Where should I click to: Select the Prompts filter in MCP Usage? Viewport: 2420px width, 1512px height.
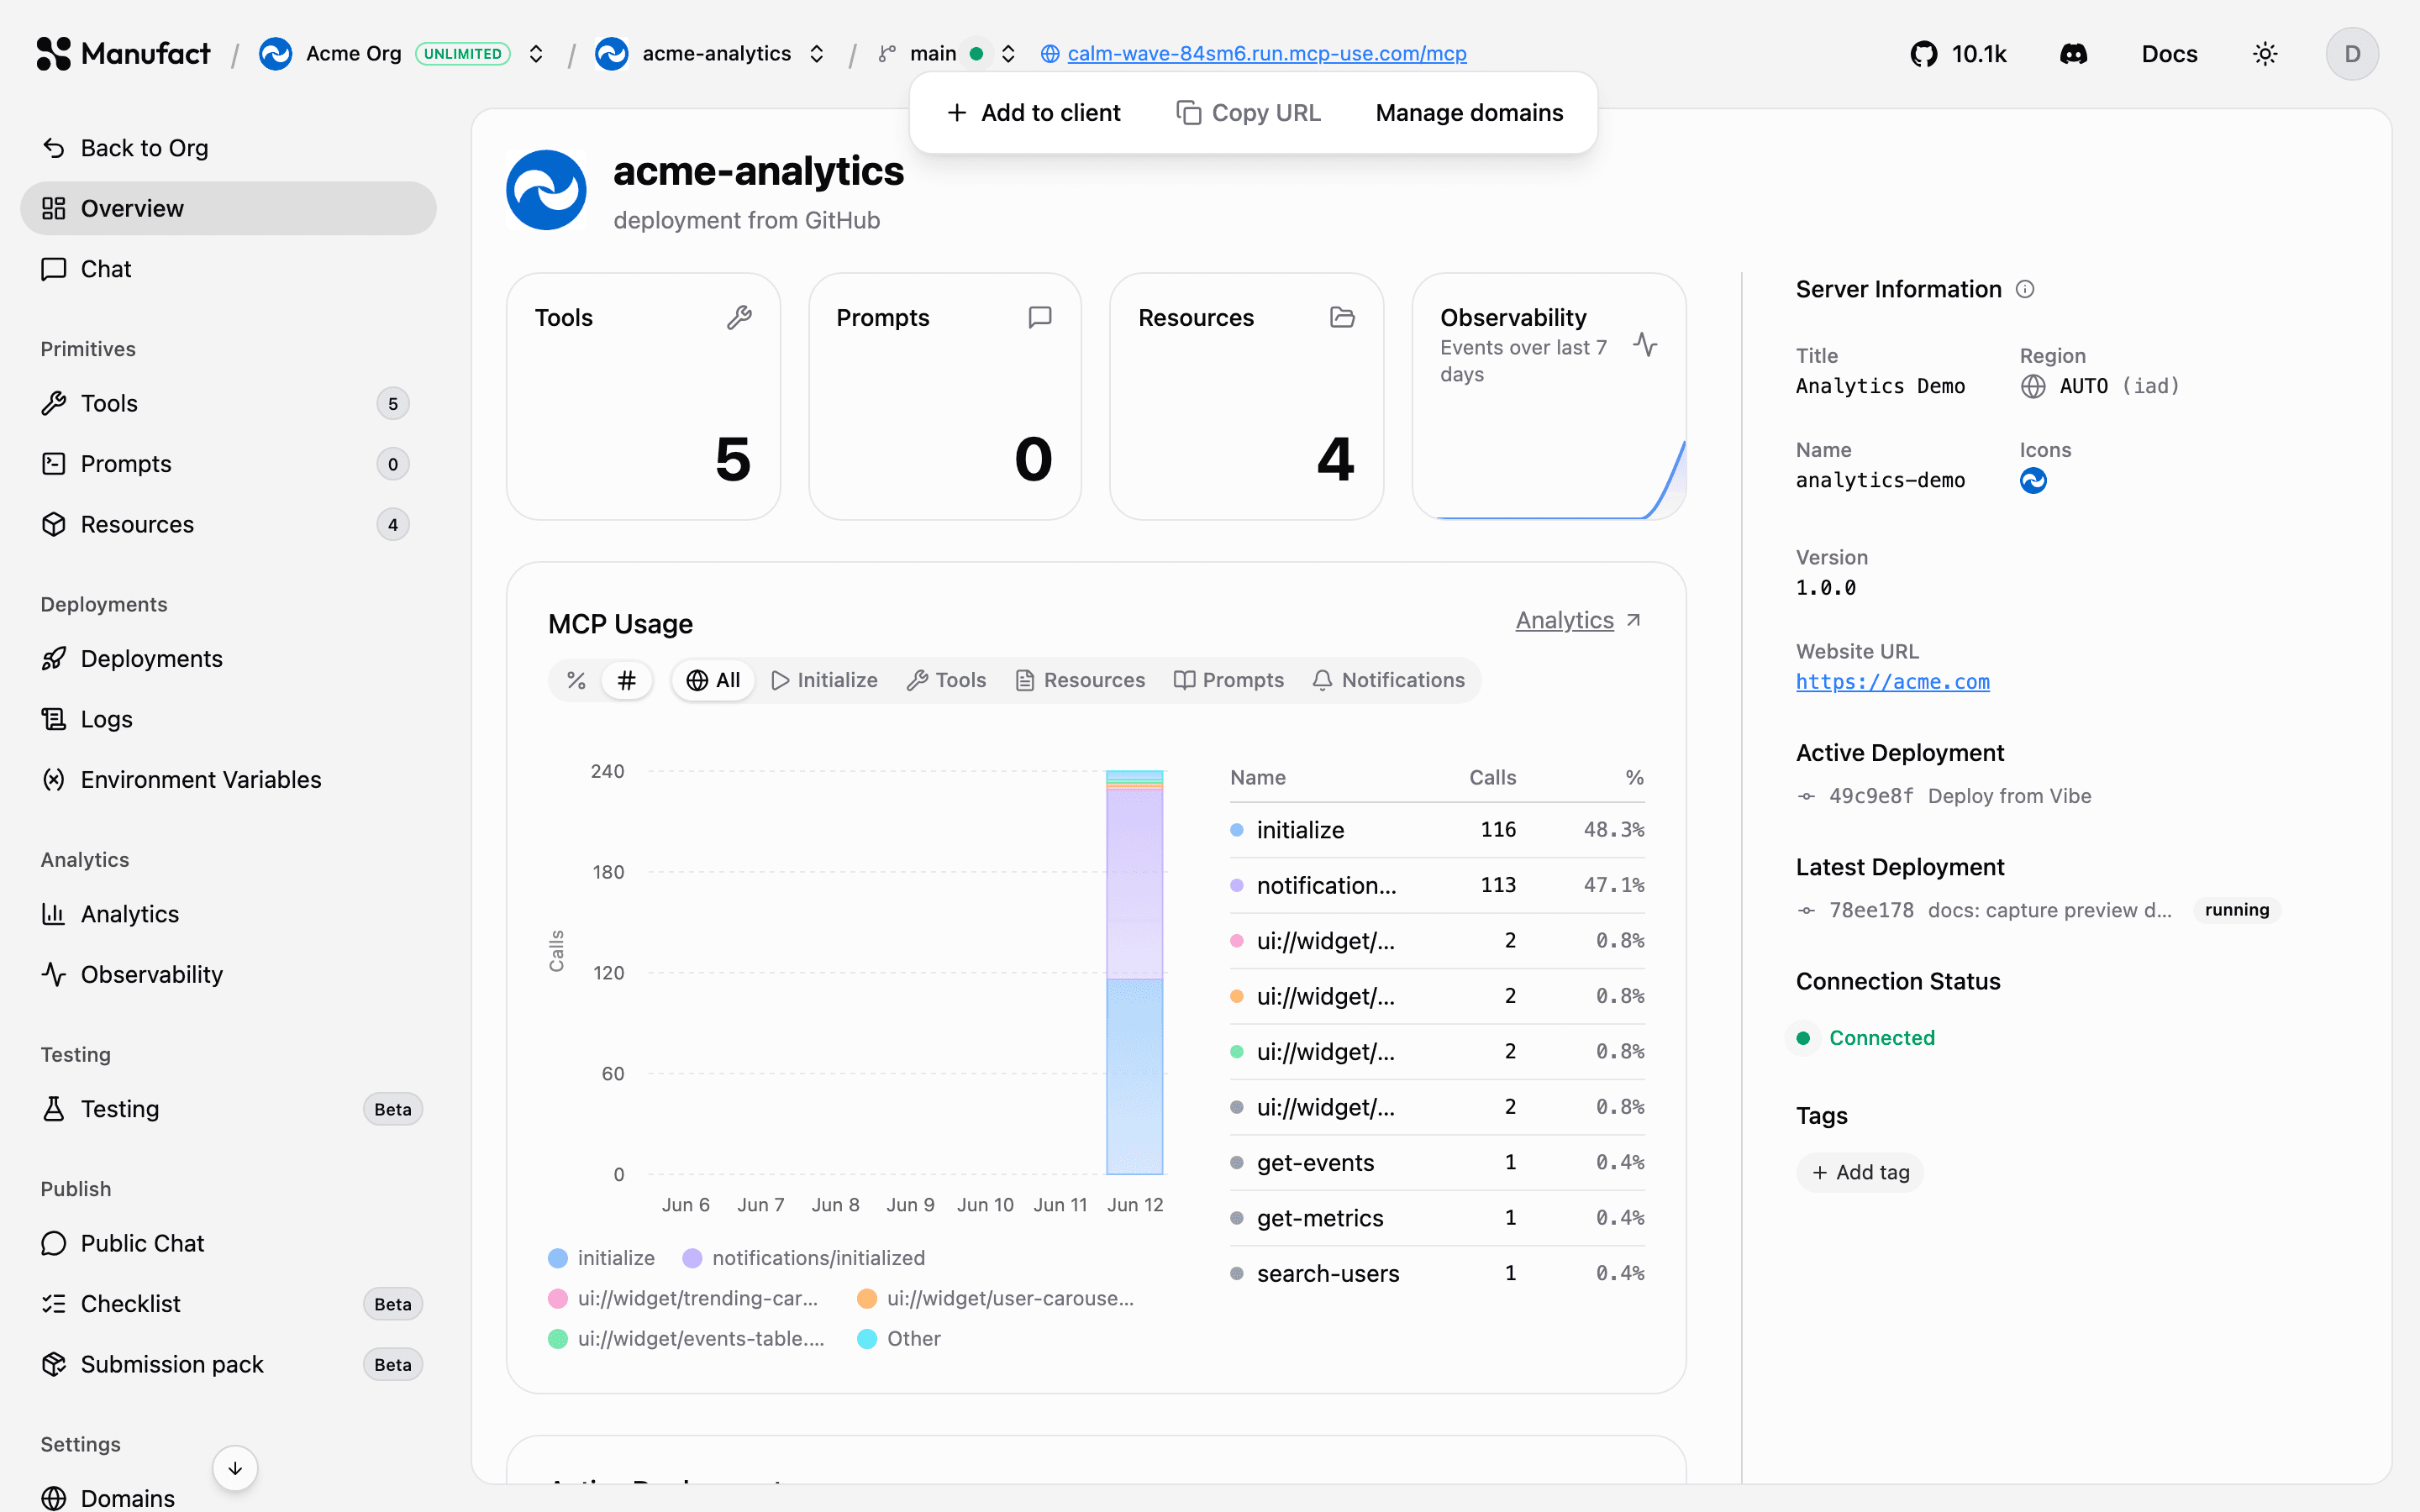(1229, 680)
